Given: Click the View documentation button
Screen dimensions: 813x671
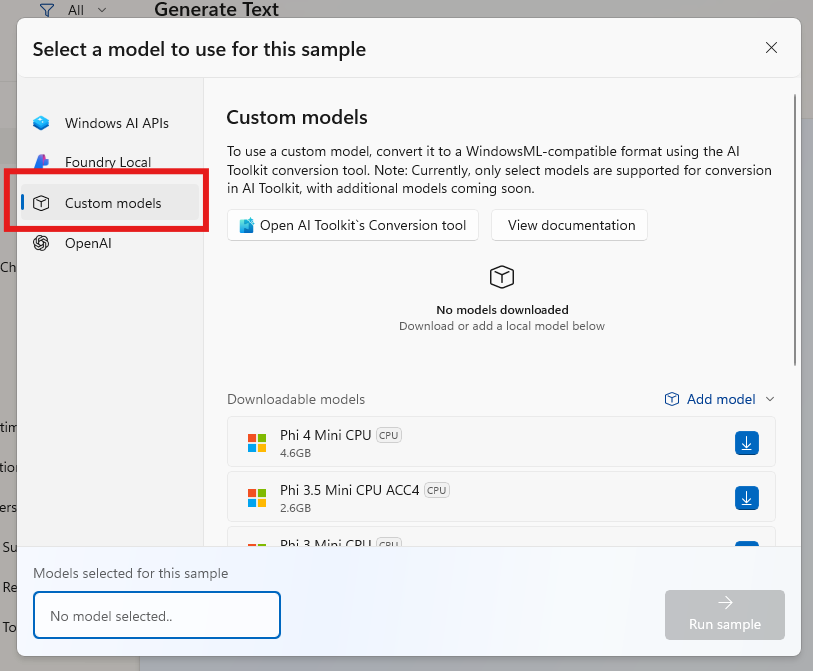Looking at the screenshot, I should [568, 225].
